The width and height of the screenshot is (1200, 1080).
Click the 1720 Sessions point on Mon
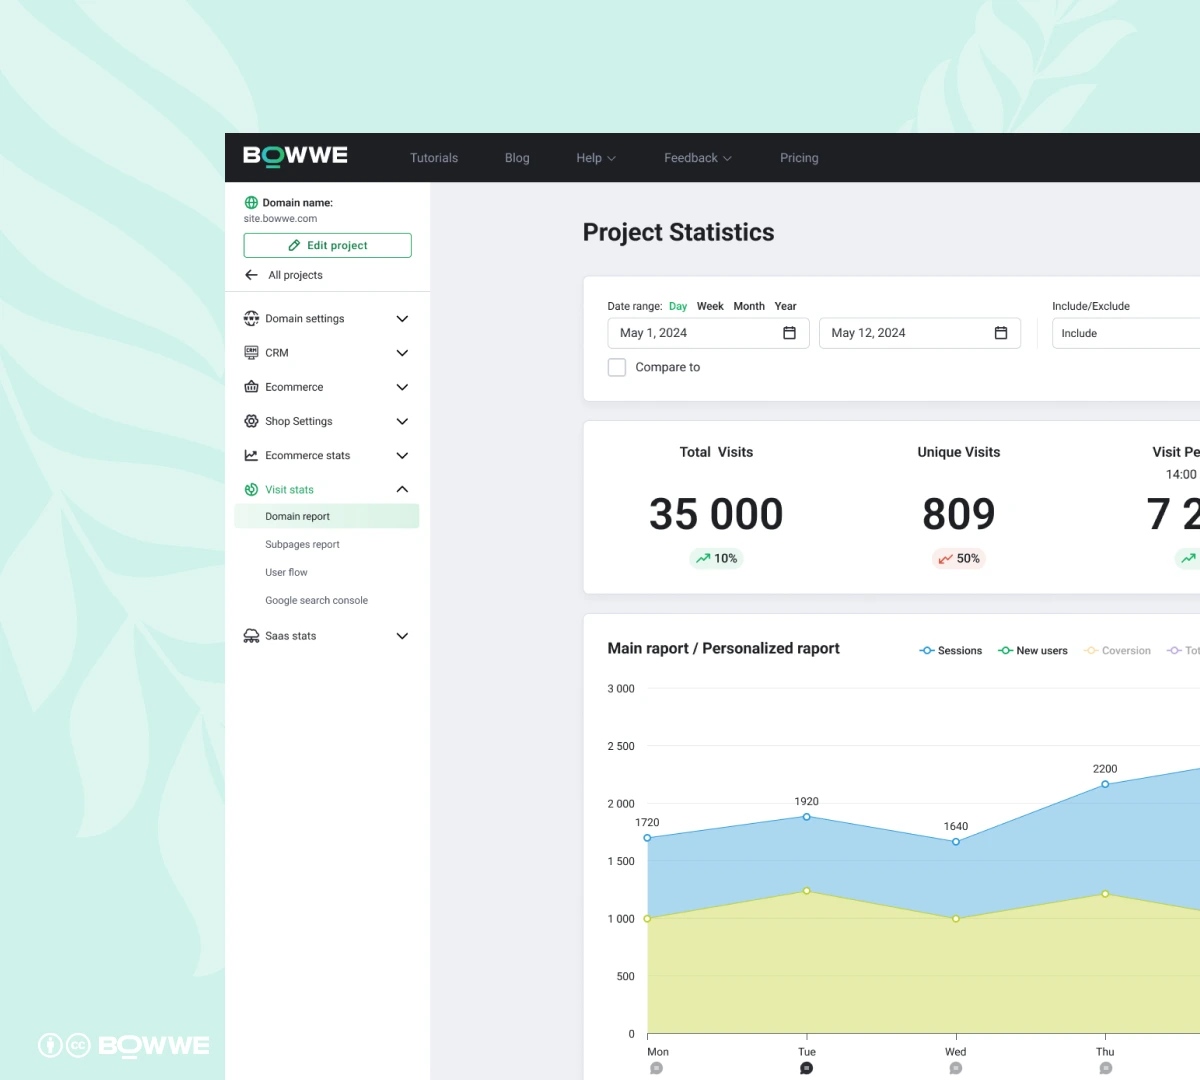click(x=648, y=838)
